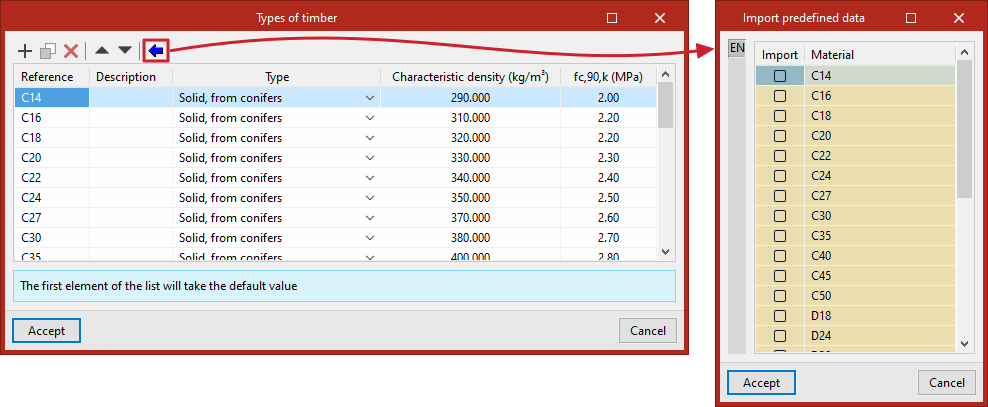Click density value 310.000 for C16
The width and height of the screenshot is (988, 407).
470,118
